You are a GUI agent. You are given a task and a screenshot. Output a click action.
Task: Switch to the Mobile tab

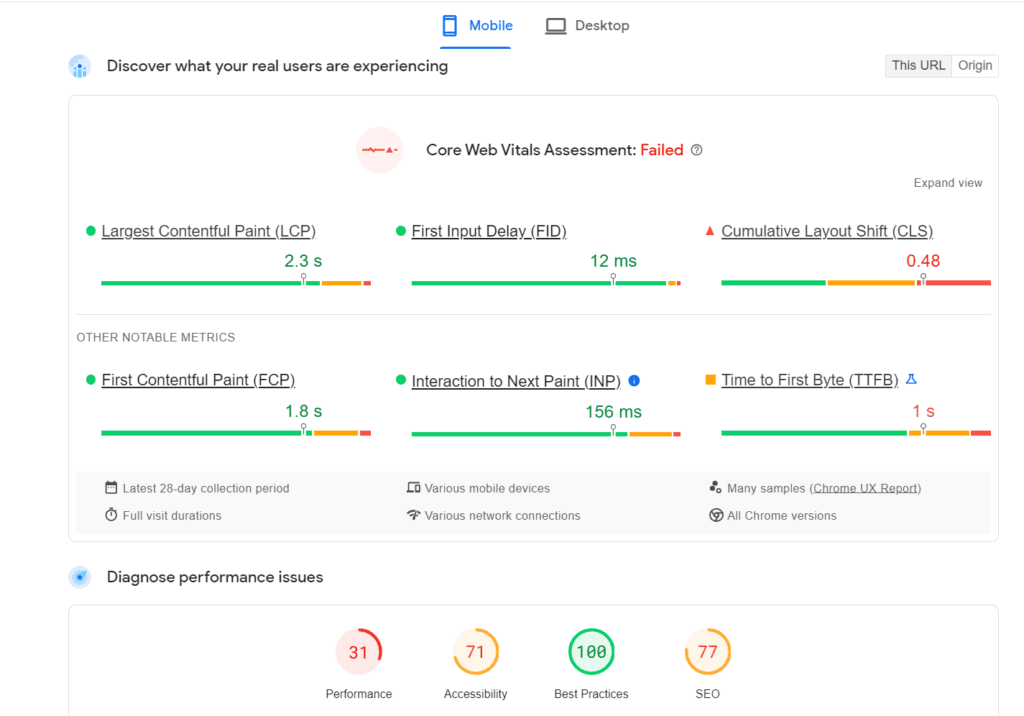[x=477, y=26]
